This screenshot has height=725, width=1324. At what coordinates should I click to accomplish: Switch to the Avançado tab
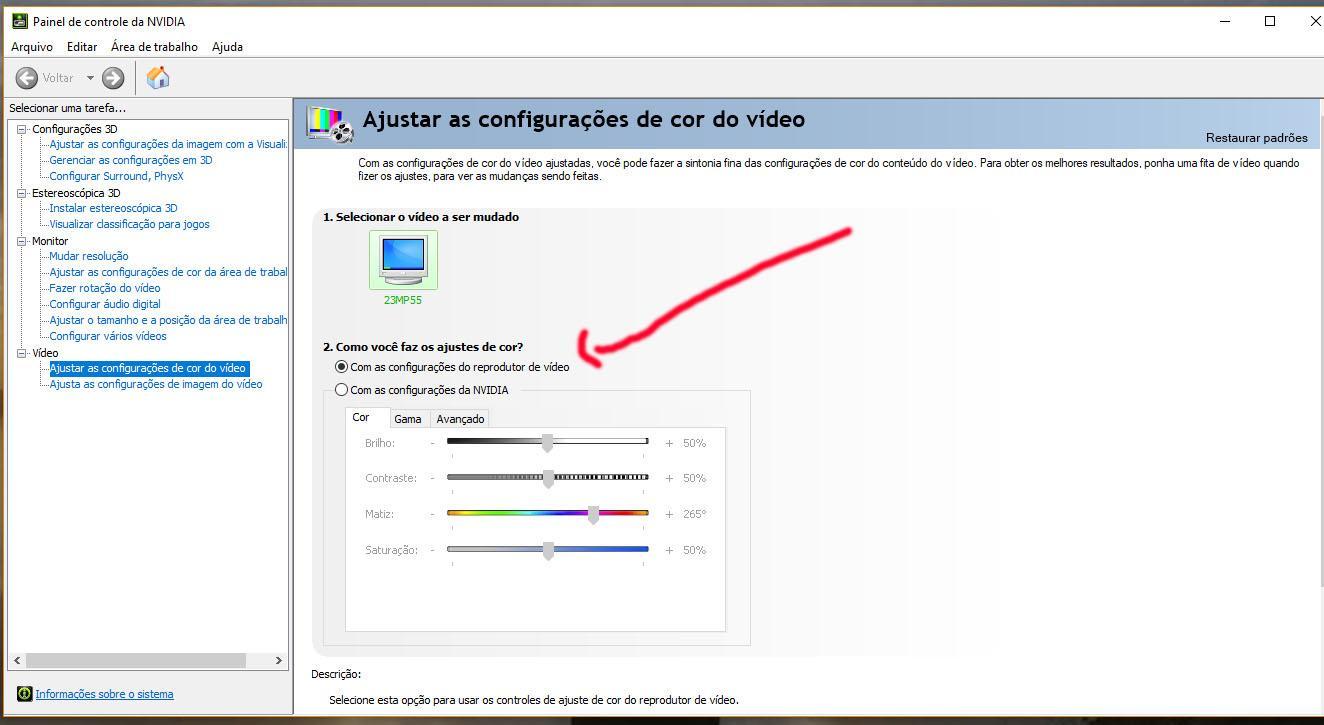click(460, 419)
